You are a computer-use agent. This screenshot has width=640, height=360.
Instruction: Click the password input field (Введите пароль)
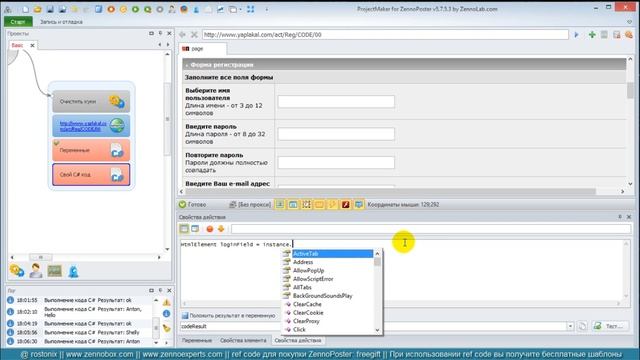coord(336,134)
